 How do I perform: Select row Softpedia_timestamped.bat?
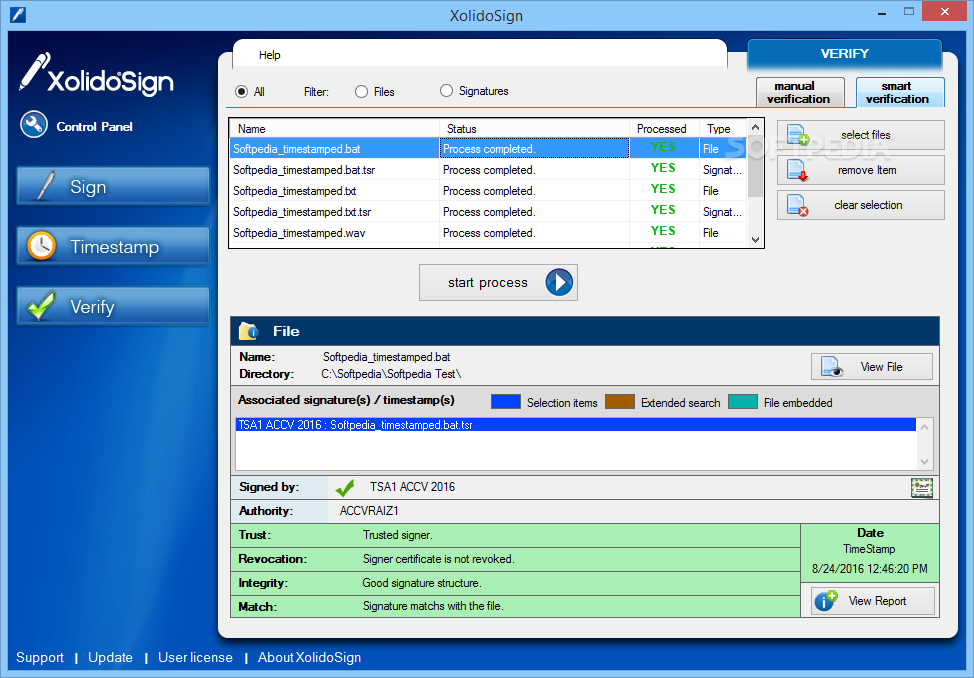(488, 149)
